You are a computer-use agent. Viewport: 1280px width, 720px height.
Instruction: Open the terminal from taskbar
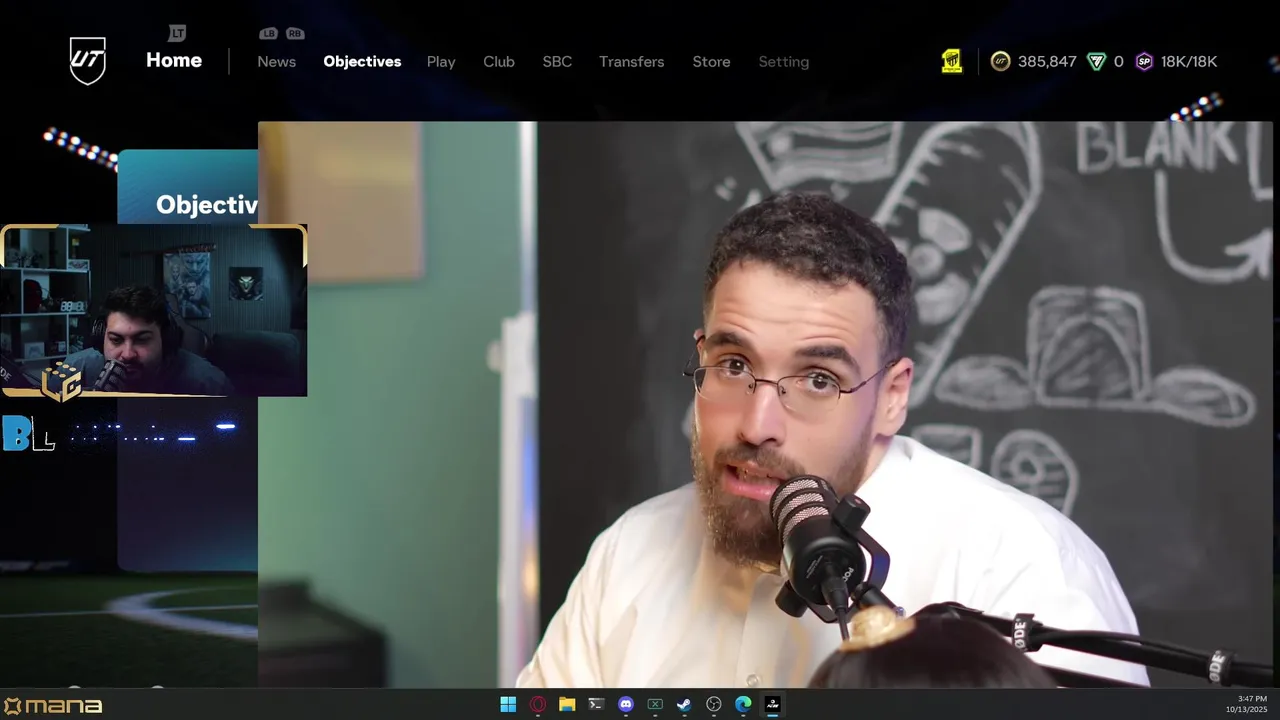point(596,705)
